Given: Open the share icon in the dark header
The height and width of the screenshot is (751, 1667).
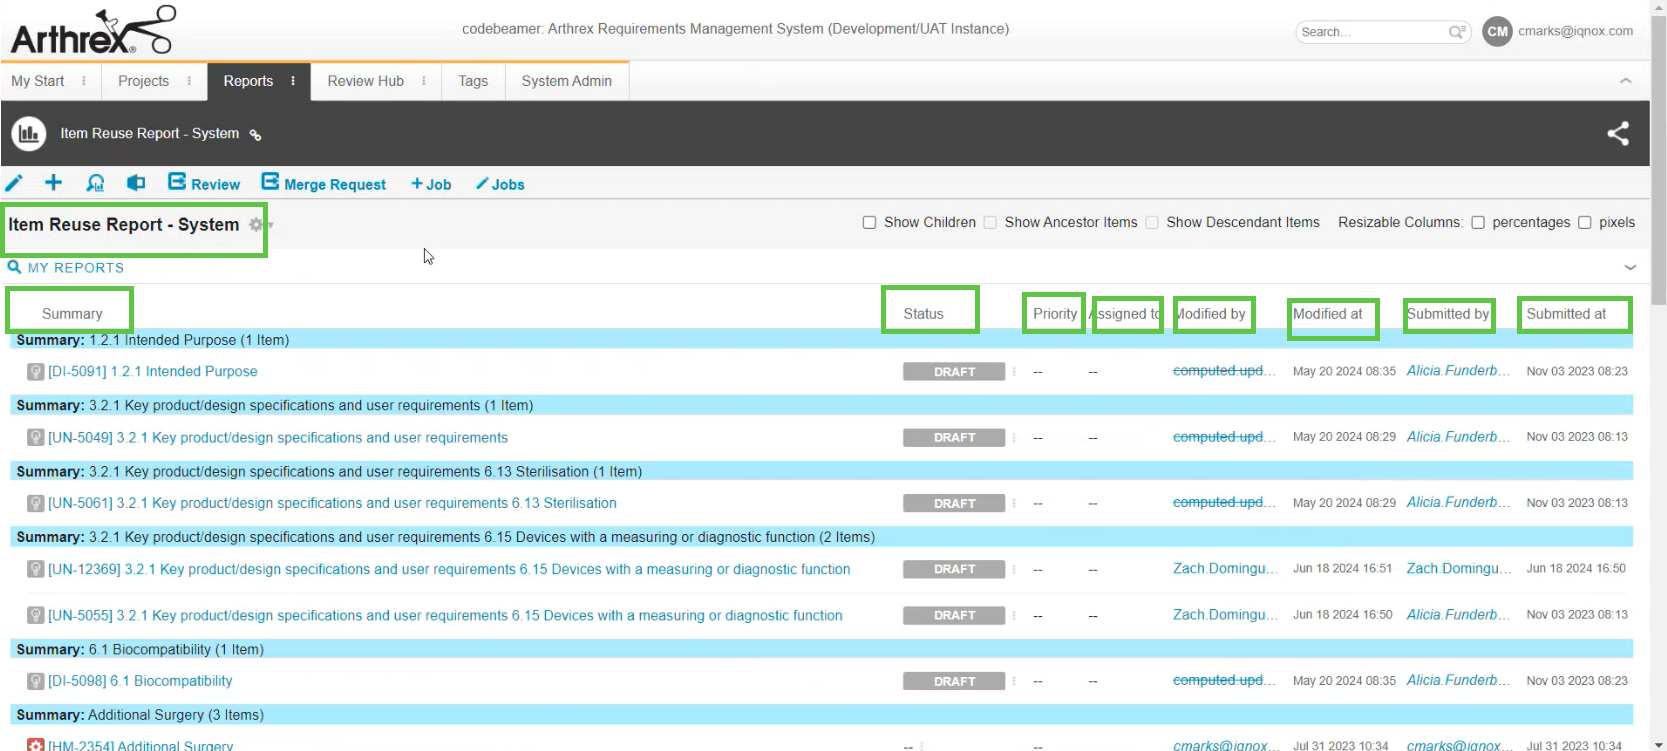Looking at the screenshot, I should (x=1617, y=134).
